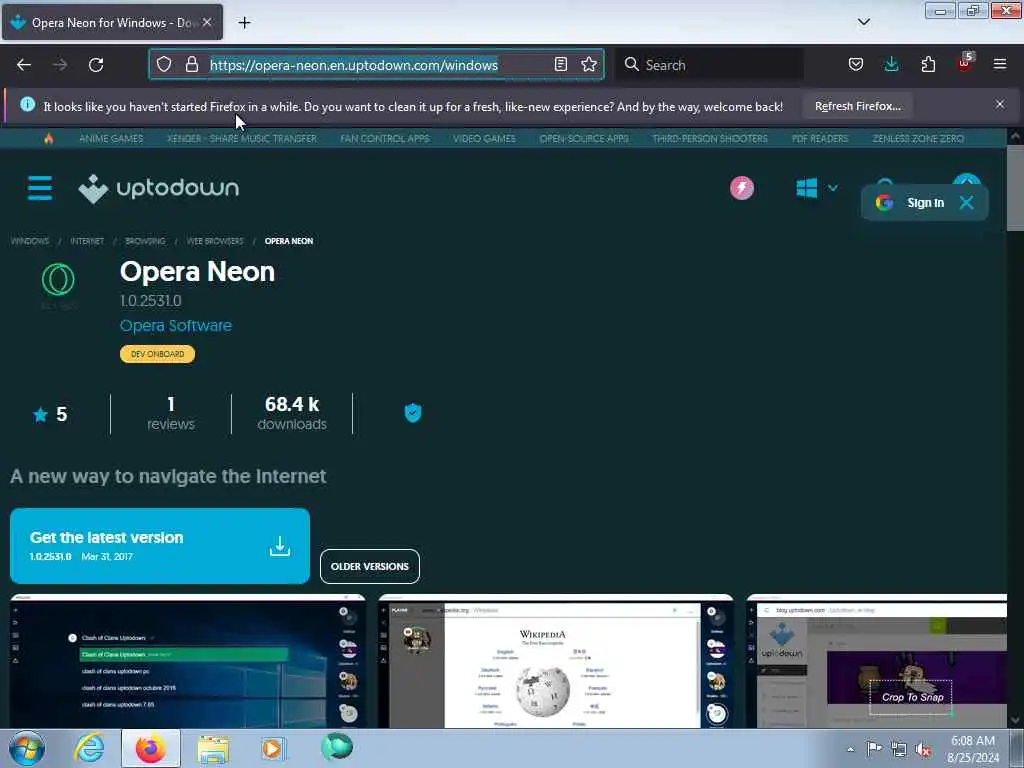Click the trending flame icon
The image size is (1024, 768).
point(49,138)
